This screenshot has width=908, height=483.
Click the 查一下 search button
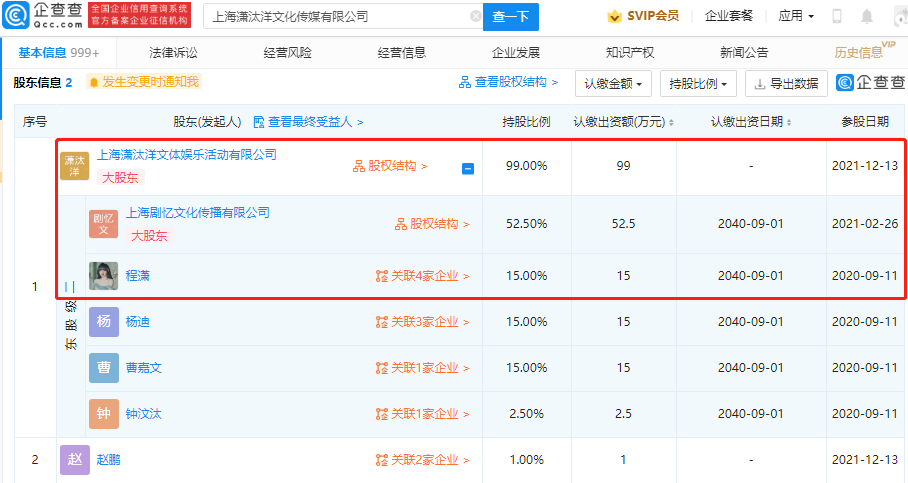[x=511, y=17]
